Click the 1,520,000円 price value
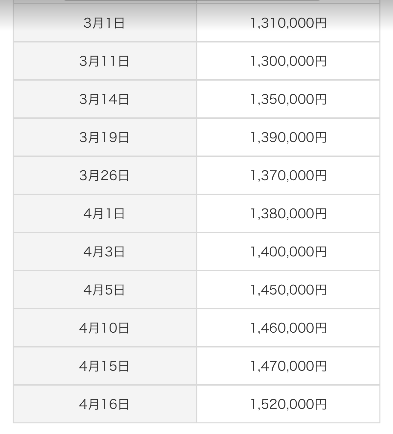This screenshot has width=393, height=434. [288, 404]
